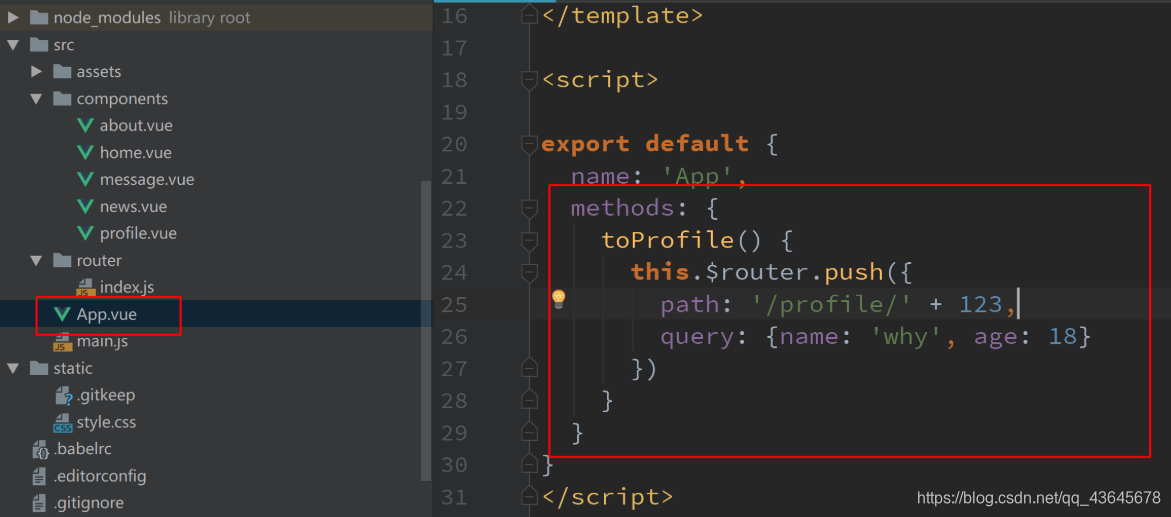Viewport: 1171px width, 517px height.
Task: Fold the script block on line 18
Action: tap(529, 80)
